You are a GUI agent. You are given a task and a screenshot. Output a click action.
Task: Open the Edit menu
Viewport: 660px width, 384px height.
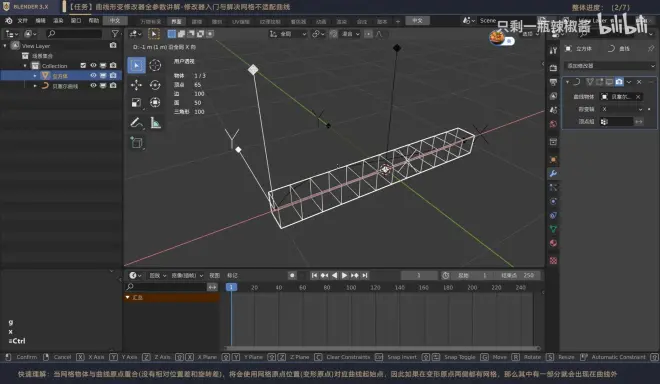point(40,21)
